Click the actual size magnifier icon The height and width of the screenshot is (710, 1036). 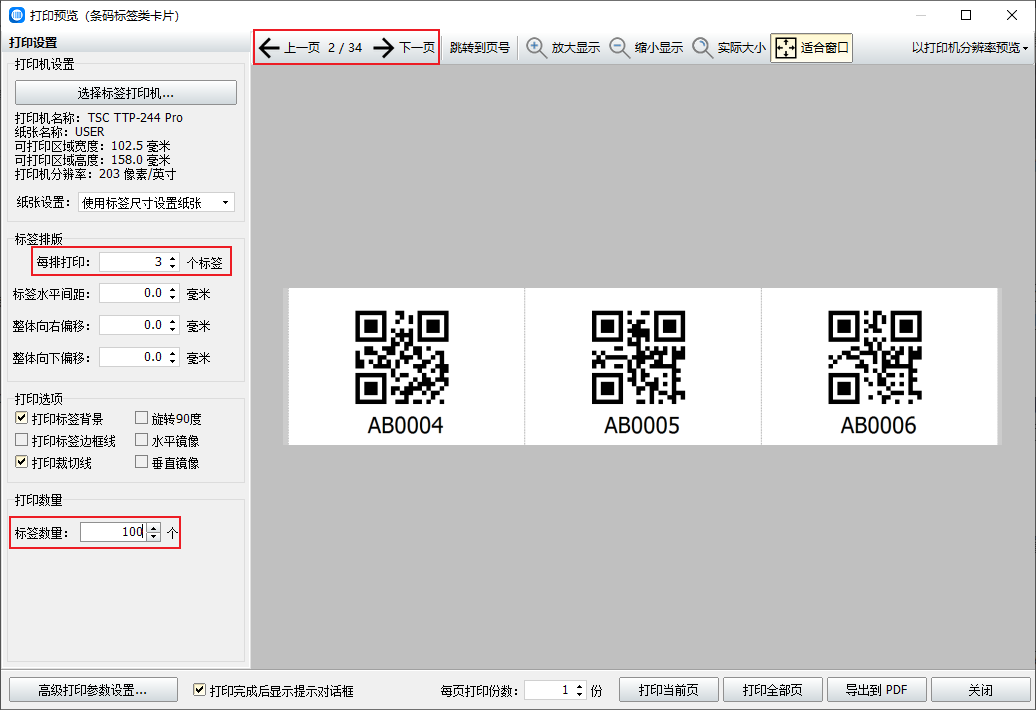click(703, 47)
